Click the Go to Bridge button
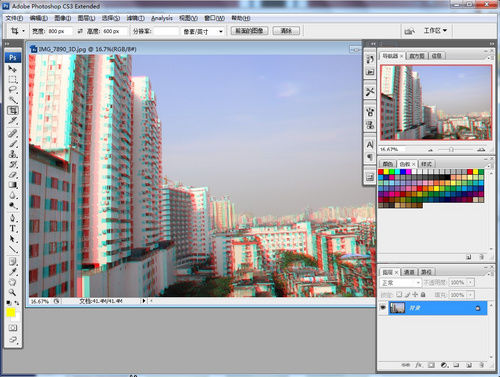Viewport: 500px width, 377px height. click(x=409, y=31)
